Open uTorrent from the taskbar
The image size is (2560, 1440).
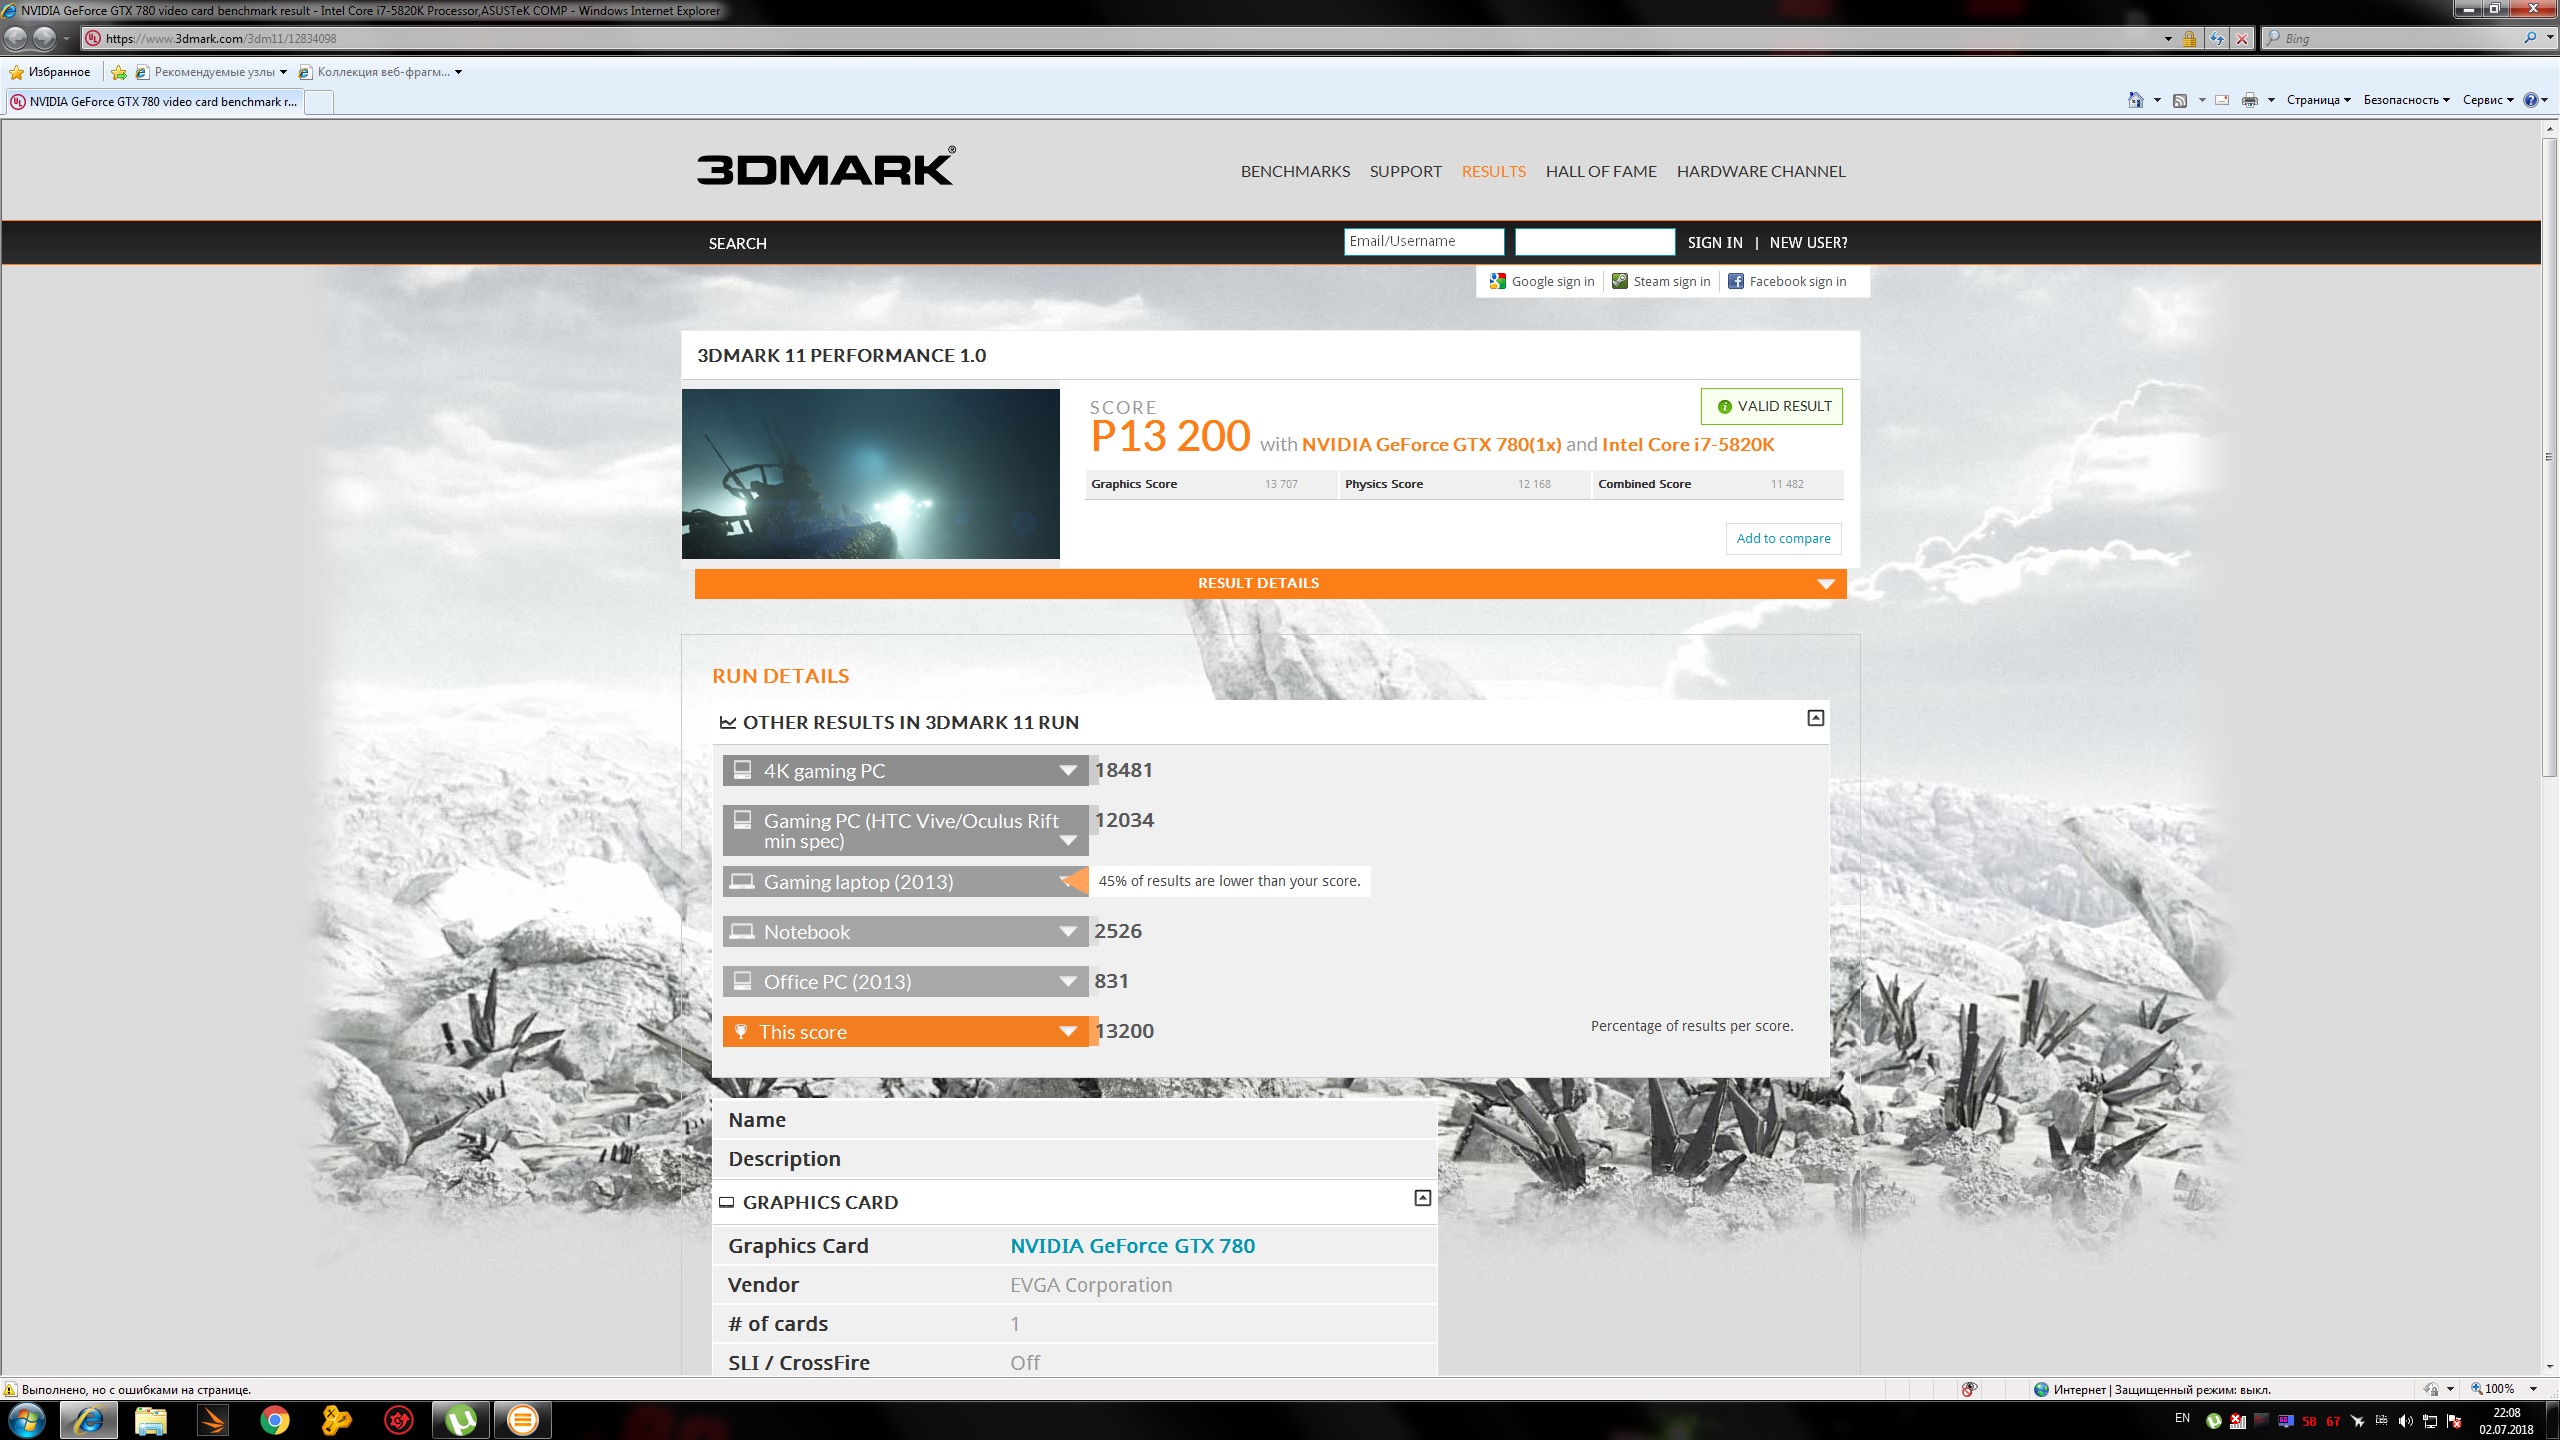(461, 1420)
